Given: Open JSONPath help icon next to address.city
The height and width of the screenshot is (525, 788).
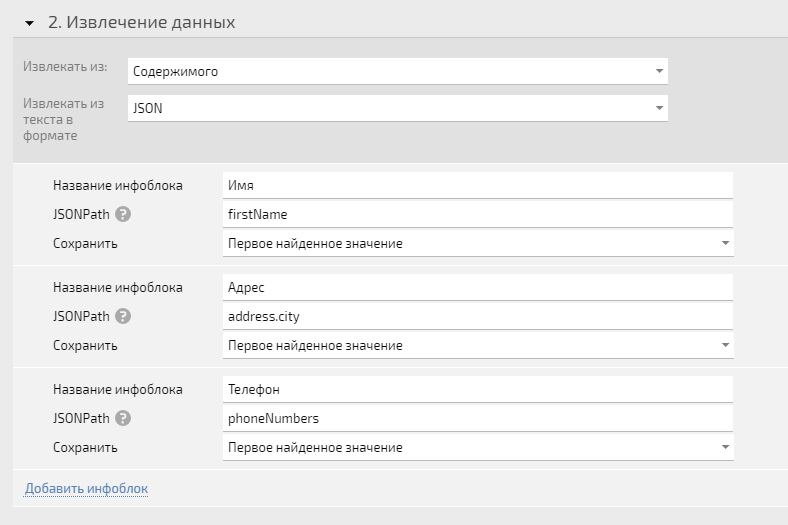Looking at the screenshot, I should [123, 317].
